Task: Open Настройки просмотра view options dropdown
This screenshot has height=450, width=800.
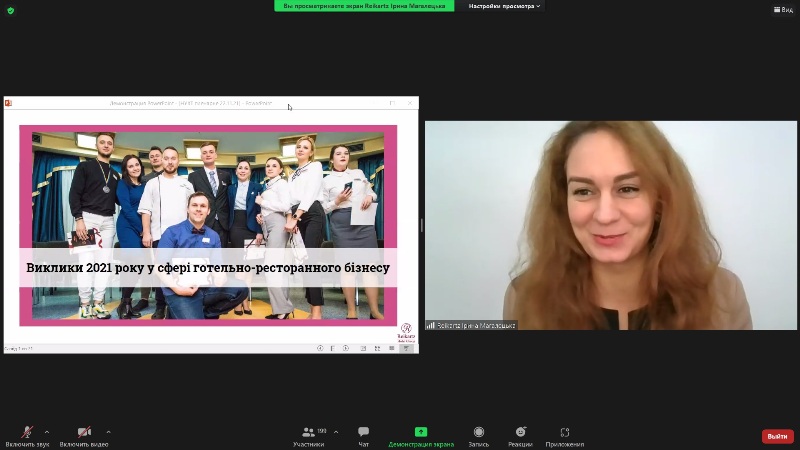Action: coord(504,6)
